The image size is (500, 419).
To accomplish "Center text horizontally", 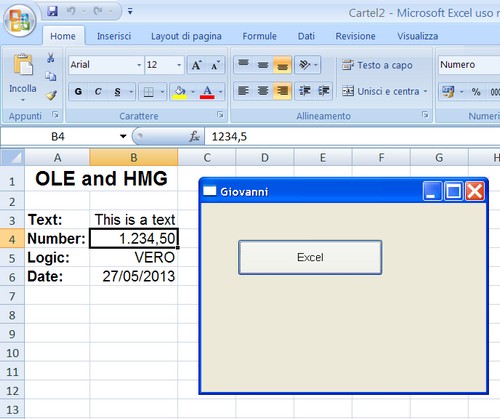I will tap(263, 91).
